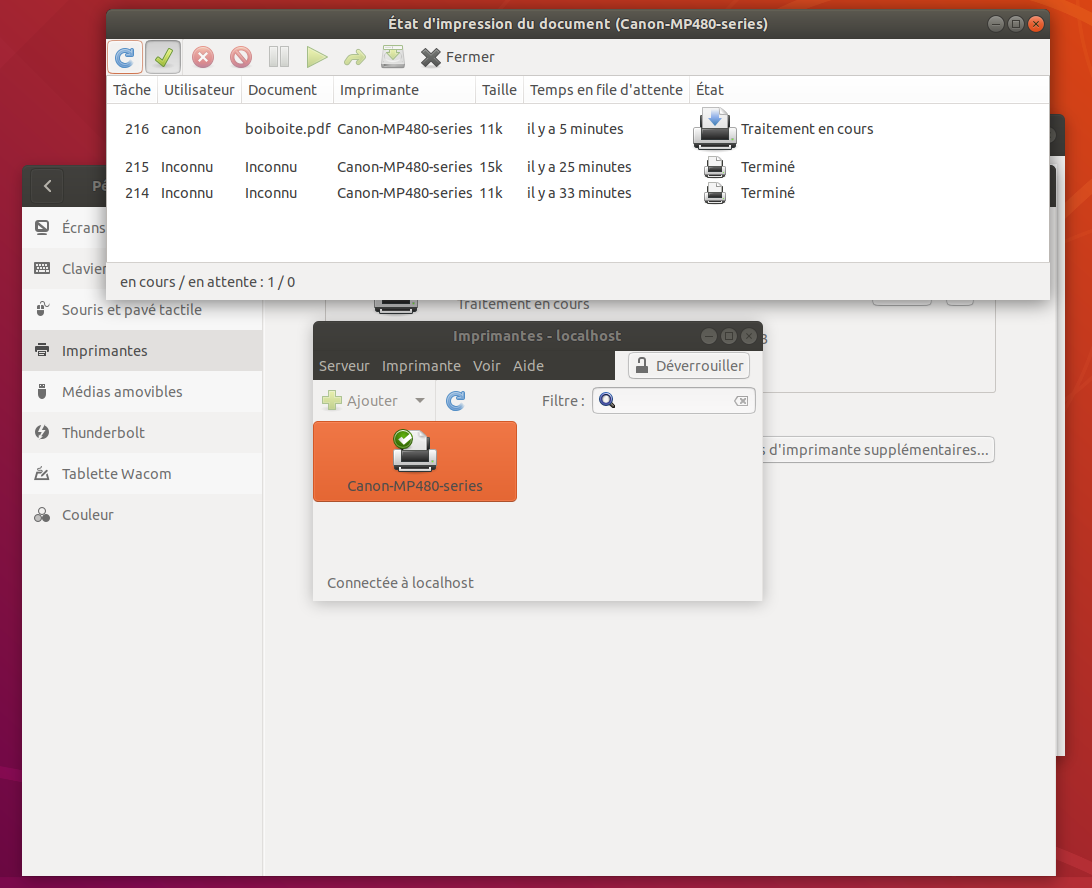Close the print status window
This screenshot has height=888, width=1092.
[1036, 24]
